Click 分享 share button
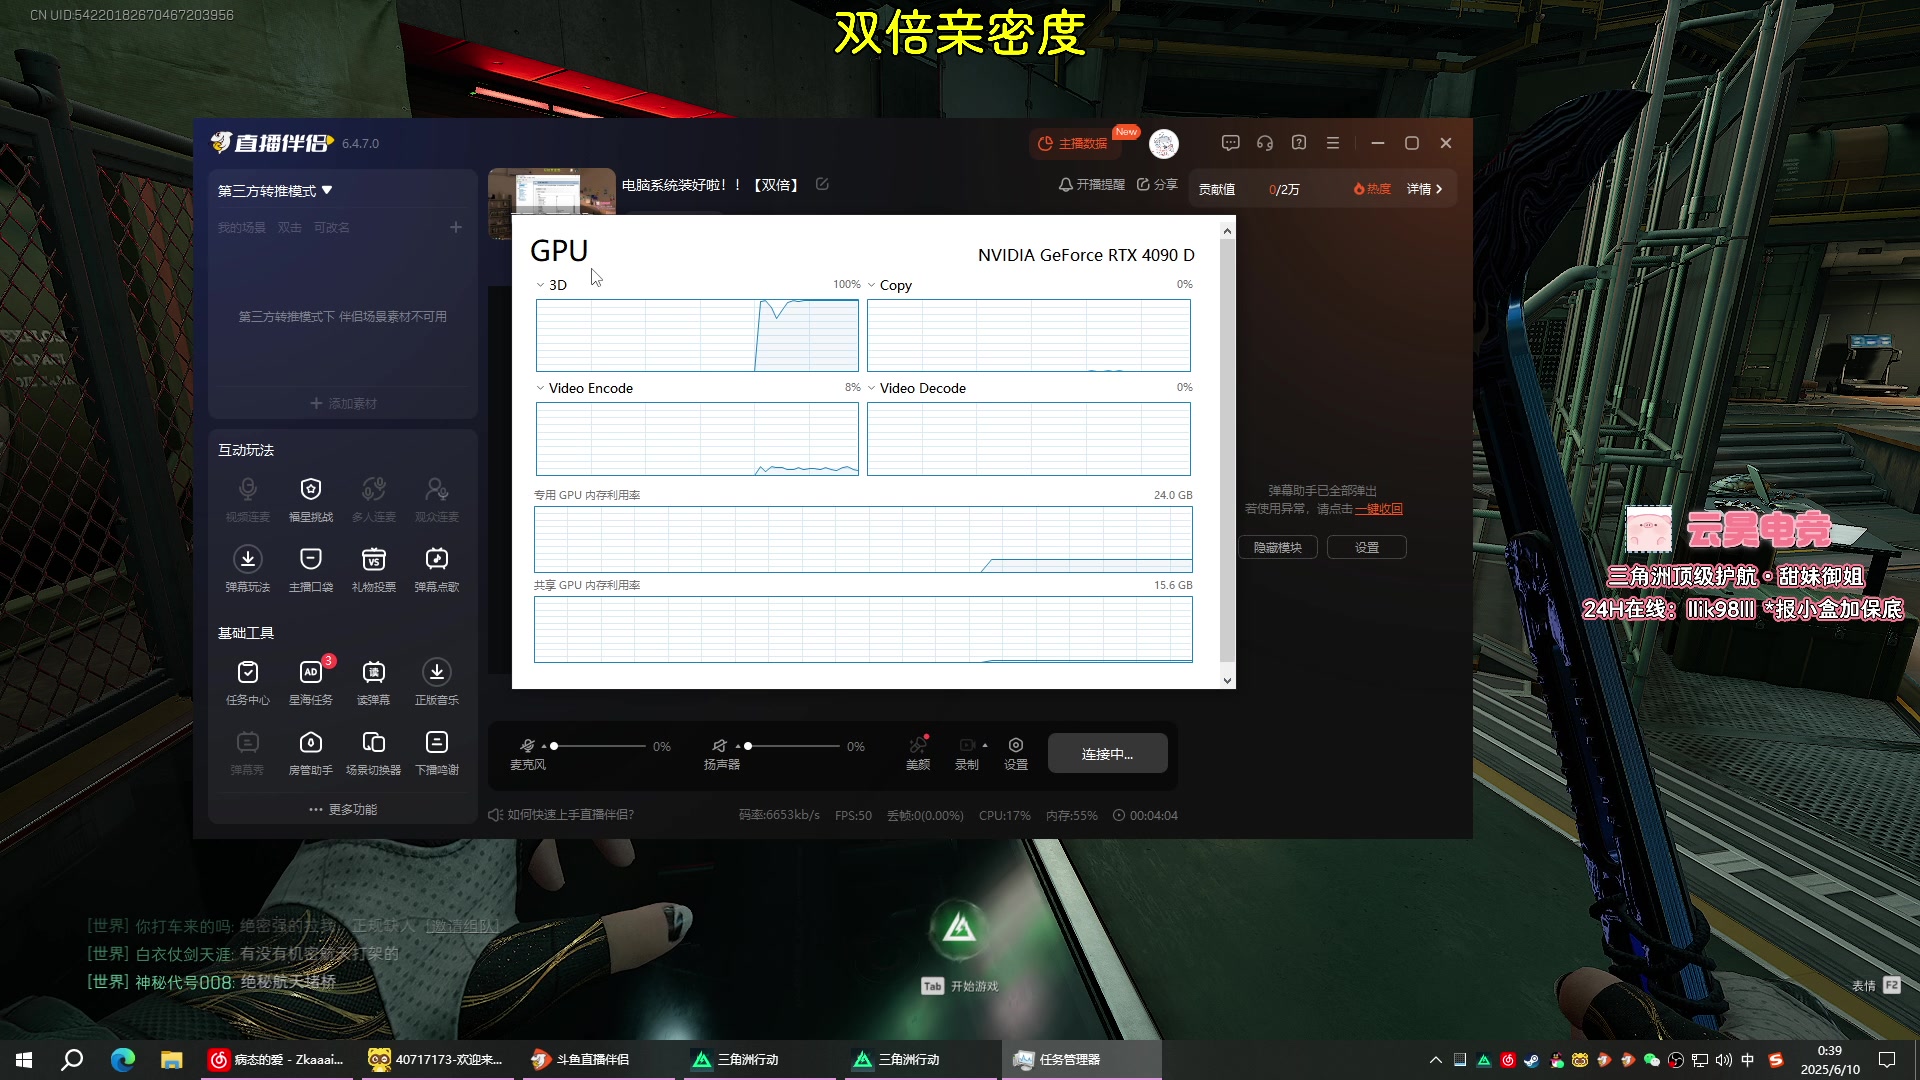The width and height of the screenshot is (1920, 1080). click(x=1157, y=185)
